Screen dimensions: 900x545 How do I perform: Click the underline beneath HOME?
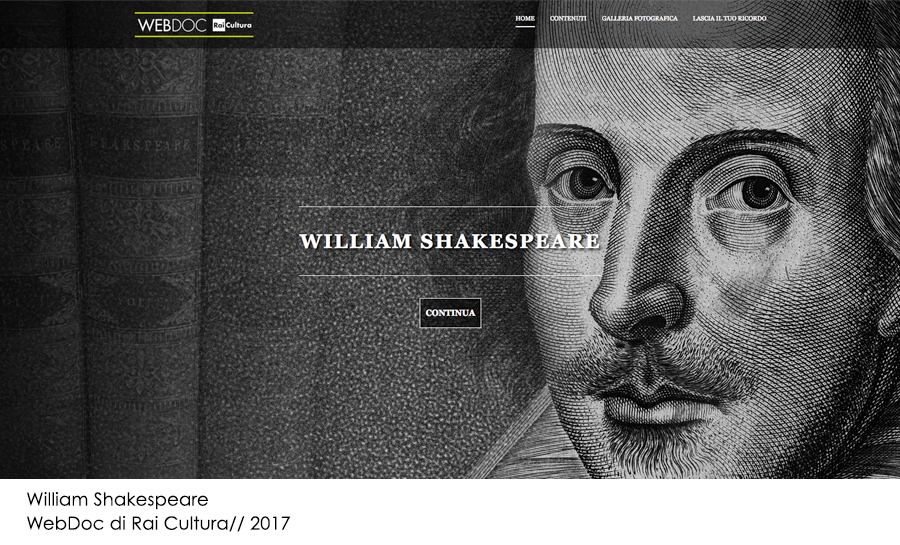coord(525,26)
